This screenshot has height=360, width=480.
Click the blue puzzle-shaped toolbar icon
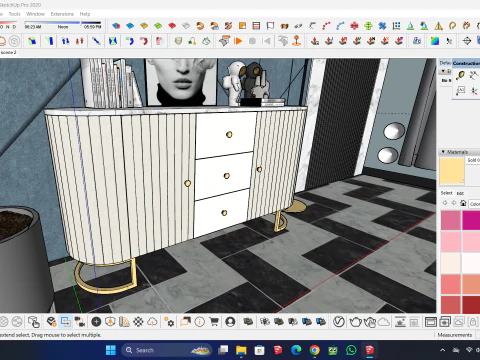[382, 26]
